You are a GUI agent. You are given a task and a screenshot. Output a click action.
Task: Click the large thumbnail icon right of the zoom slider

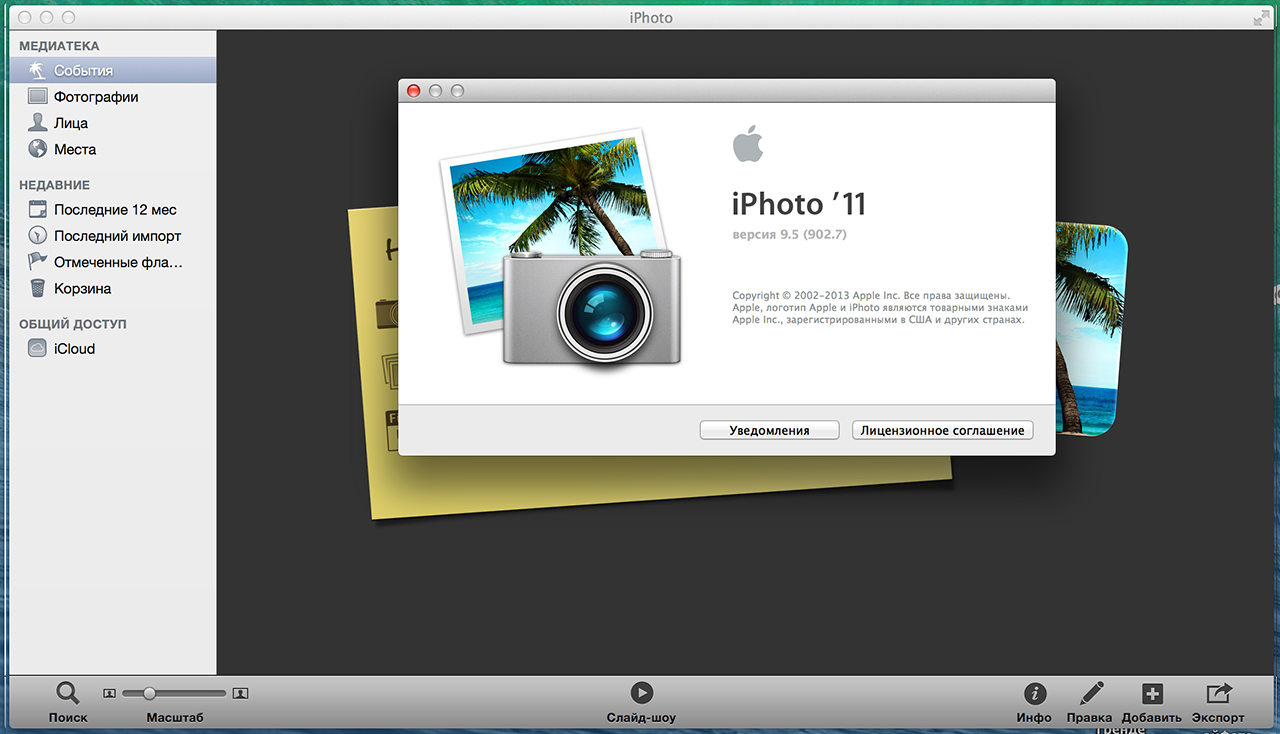tap(240, 693)
